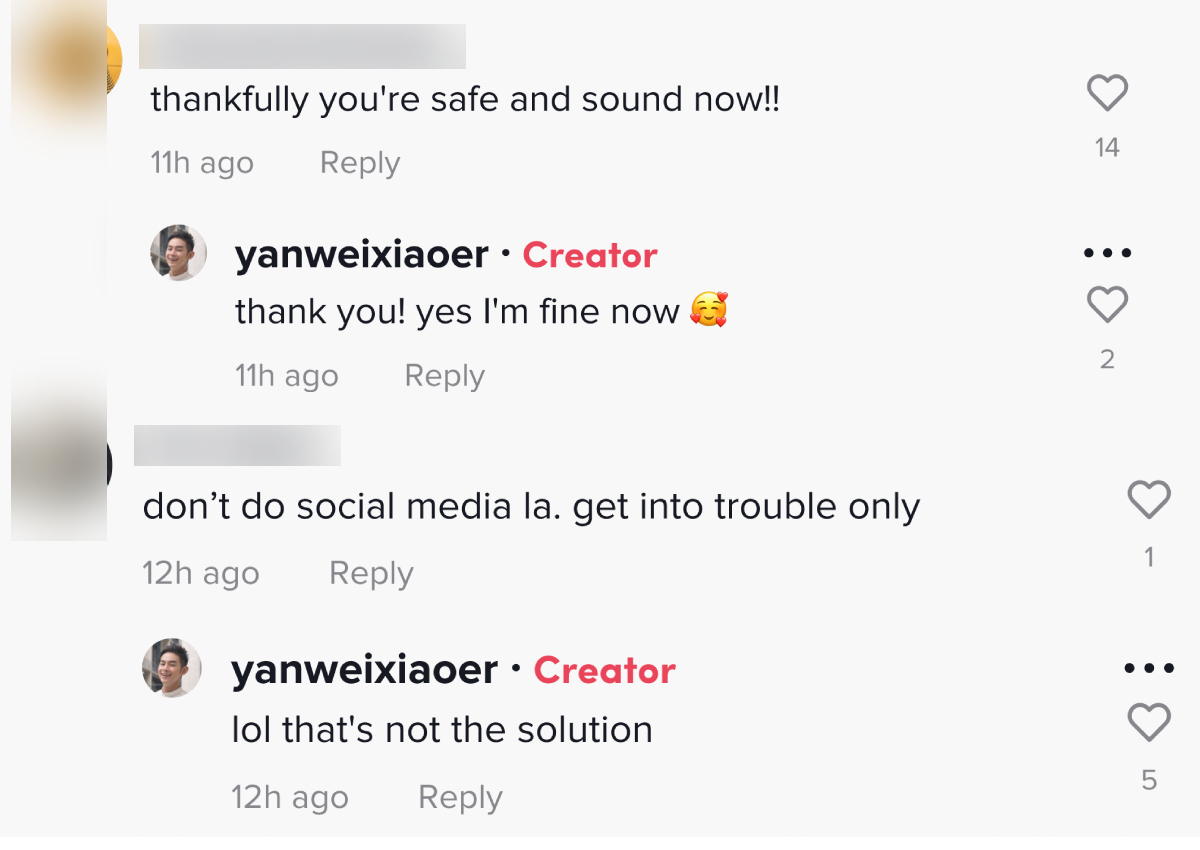This screenshot has height=850, width=1200.
Task: Reply to "lol that's not the solution"
Action: pyautogui.click(x=460, y=798)
